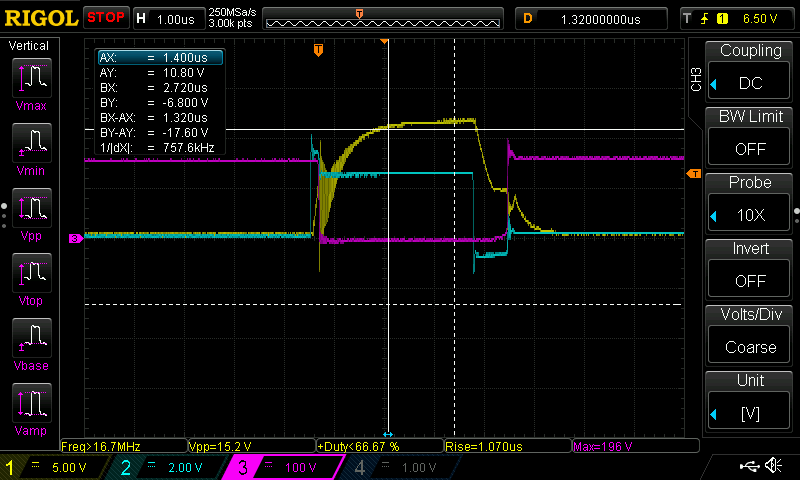Click the Vpp=15.2 V measurement
Image resolution: width=800 pixels, height=480 pixels.
click(x=252, y=446)
